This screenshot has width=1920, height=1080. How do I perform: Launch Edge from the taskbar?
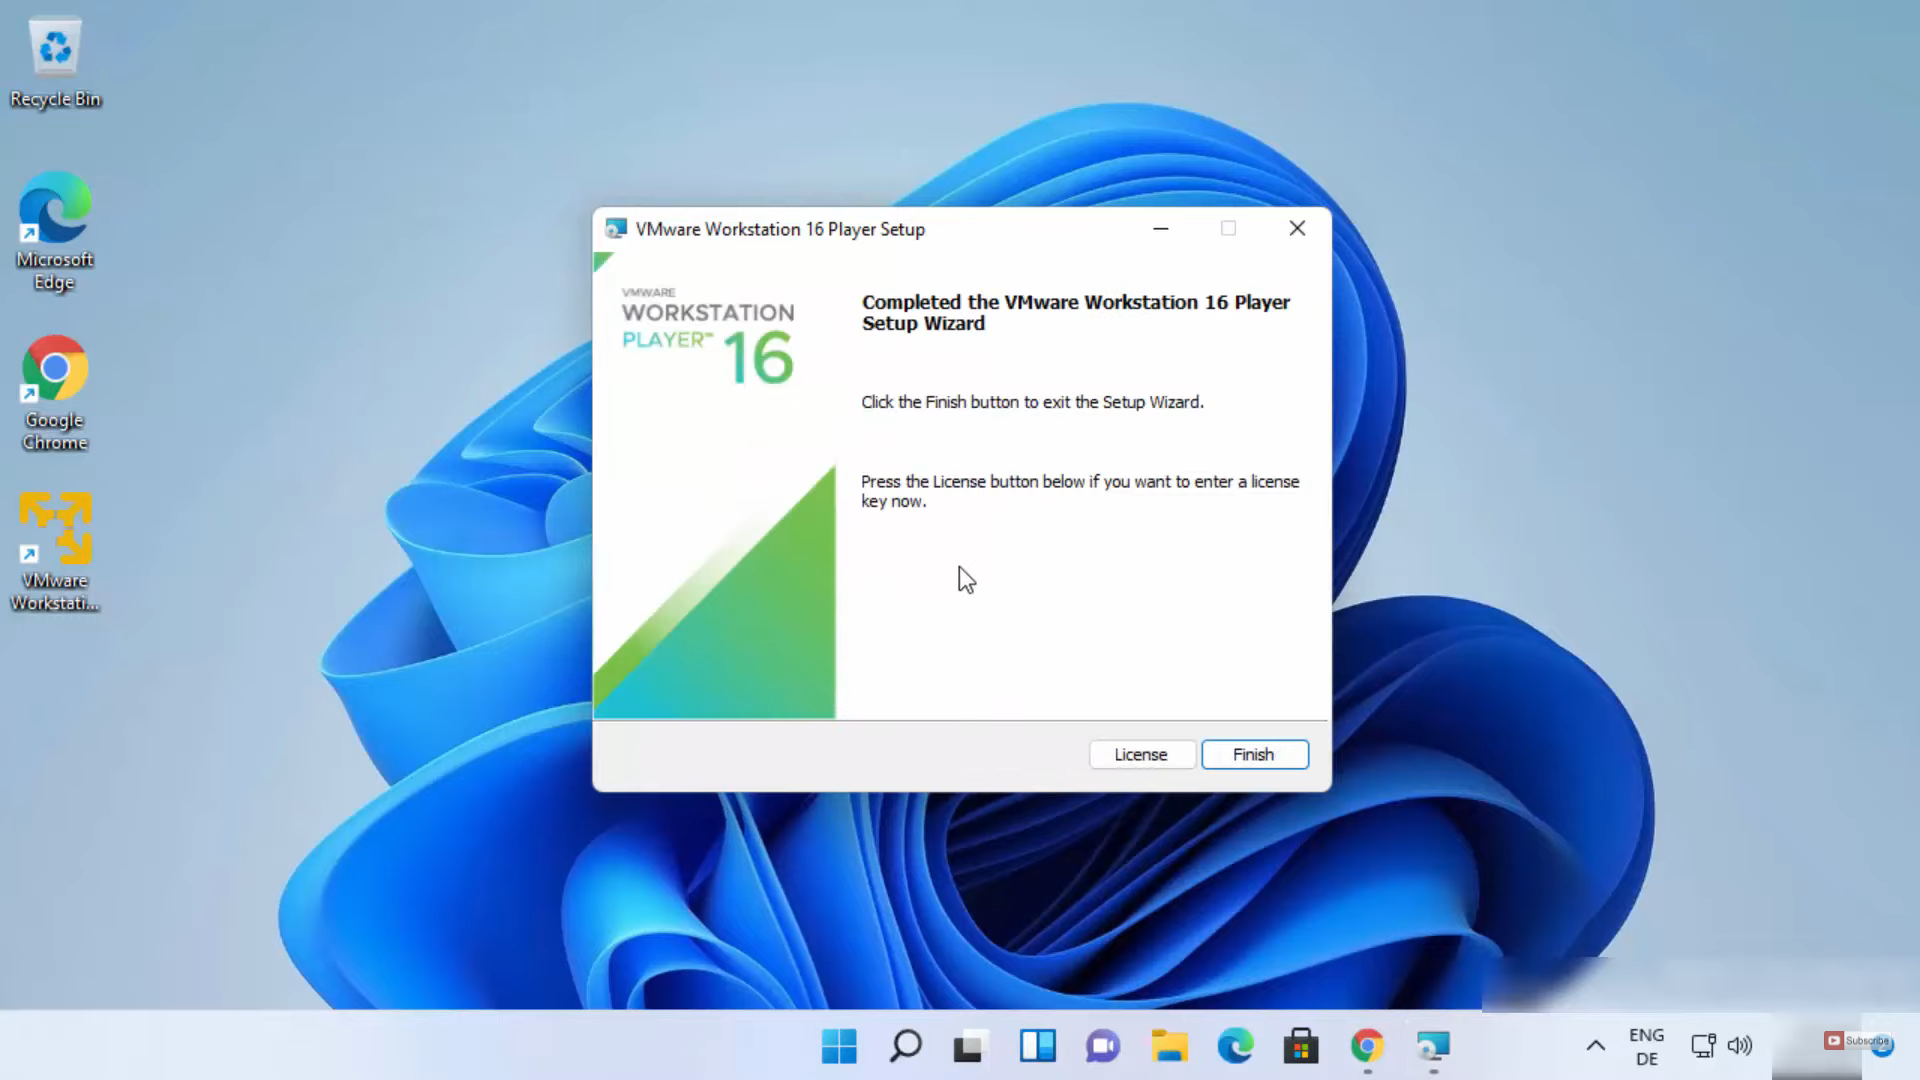point(1235,1046)
